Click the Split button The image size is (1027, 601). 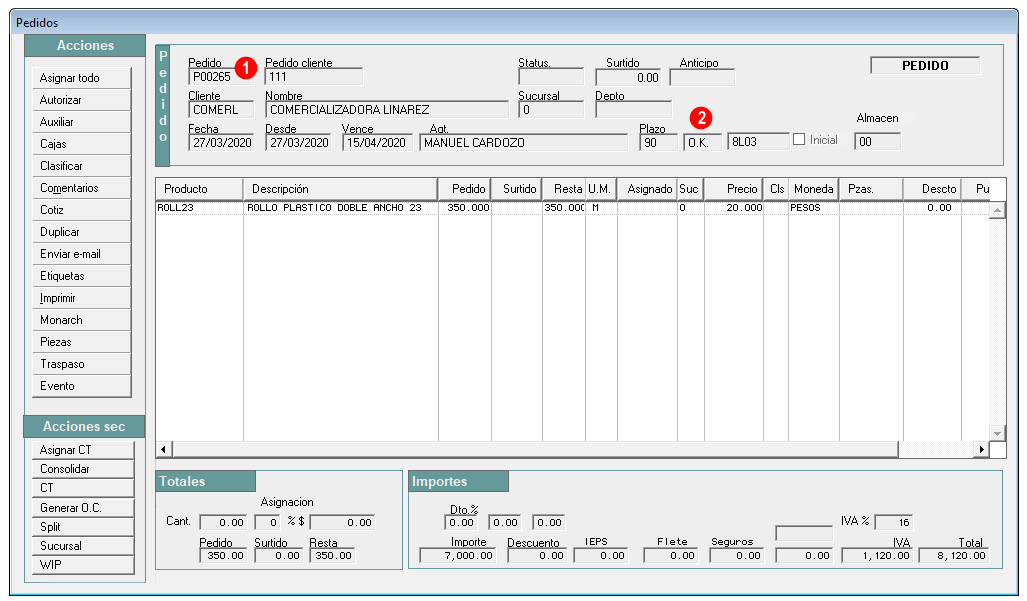83,526
